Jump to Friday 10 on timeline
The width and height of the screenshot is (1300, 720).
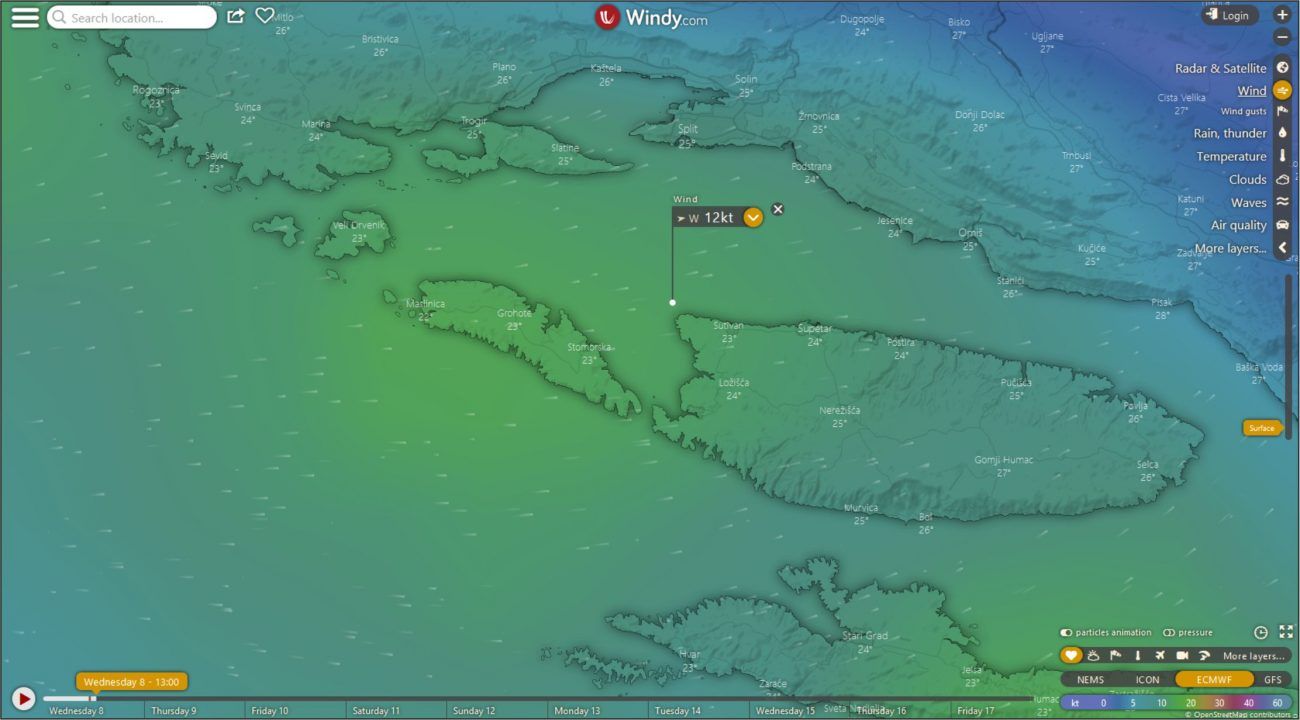coord(270,711)
